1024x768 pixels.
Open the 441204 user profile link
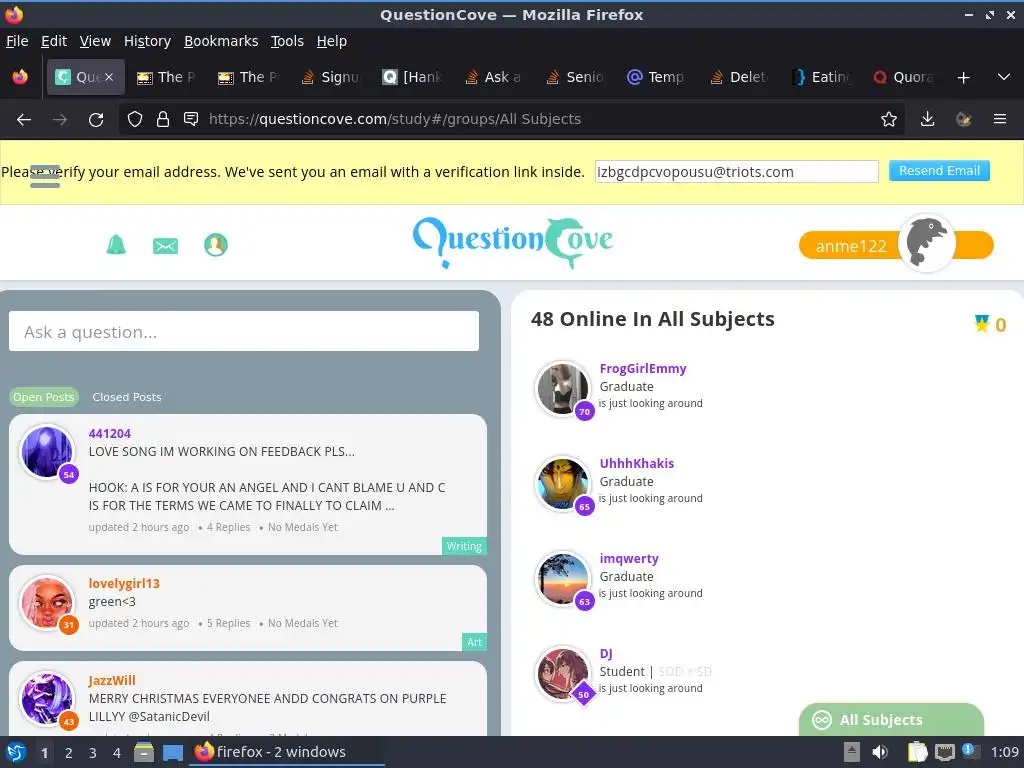click(x=110, y=434)
